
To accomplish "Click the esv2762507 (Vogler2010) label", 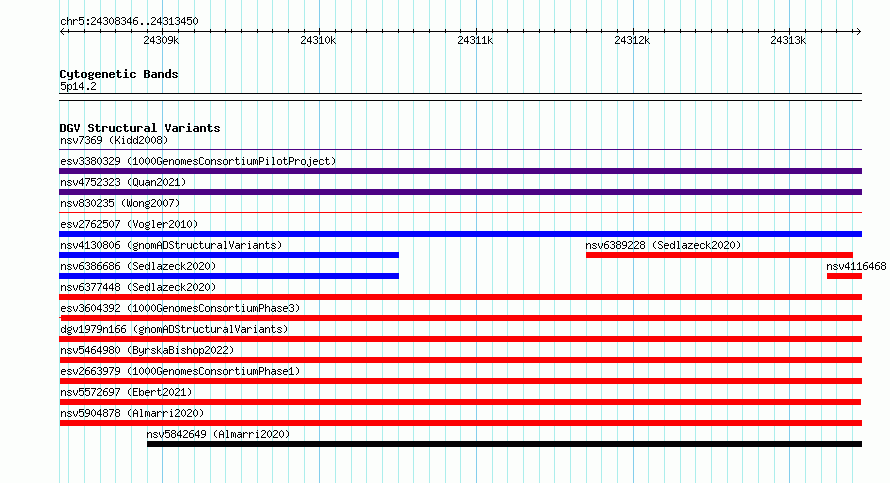I will click(x=129, y=225).
